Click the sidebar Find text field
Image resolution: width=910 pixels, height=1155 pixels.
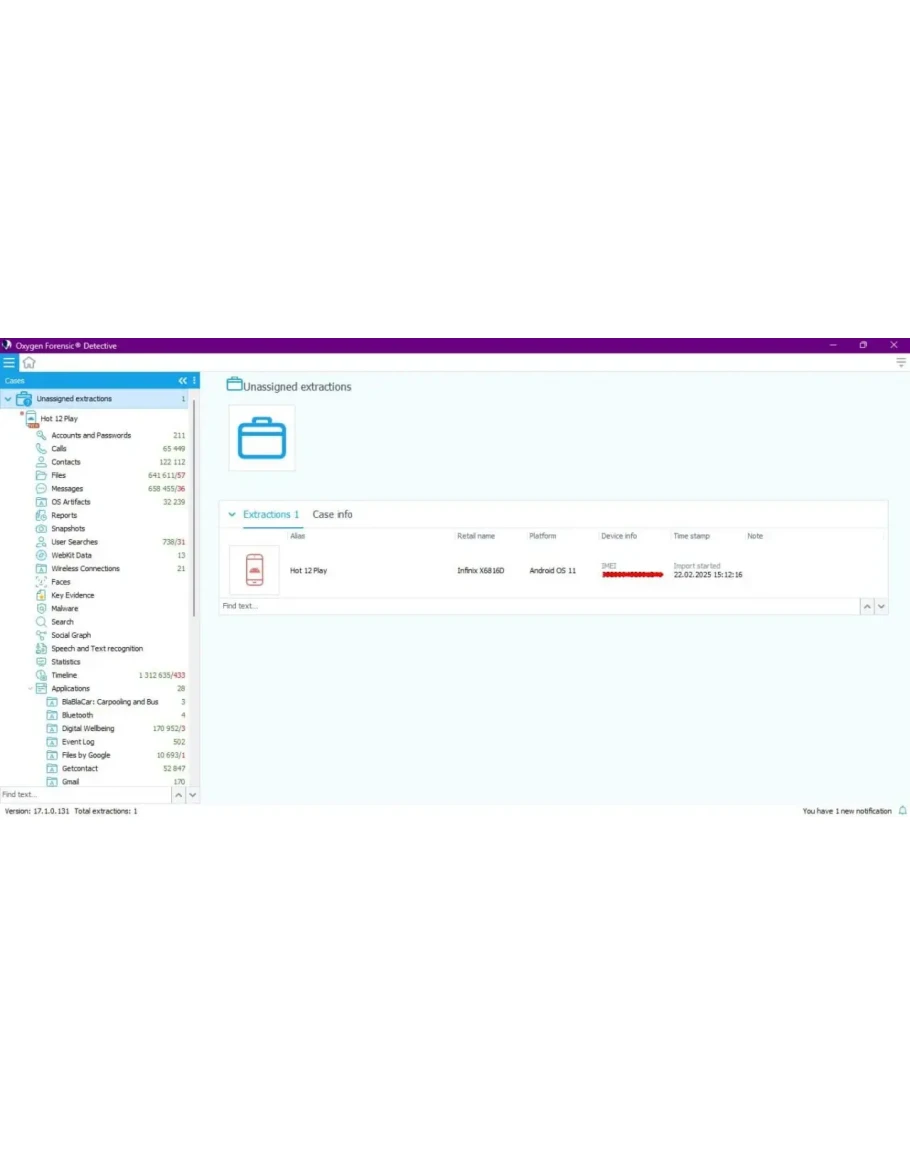coord(84,795)
